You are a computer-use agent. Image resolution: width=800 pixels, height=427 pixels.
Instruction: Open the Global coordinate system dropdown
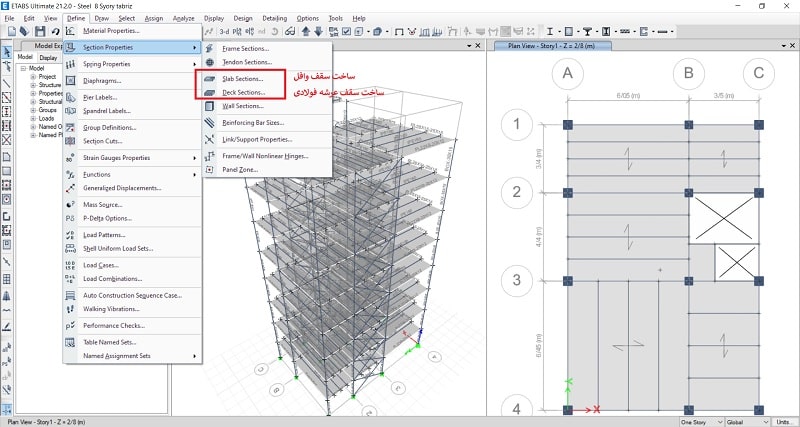pyautogui.click(x=748, y=421)
